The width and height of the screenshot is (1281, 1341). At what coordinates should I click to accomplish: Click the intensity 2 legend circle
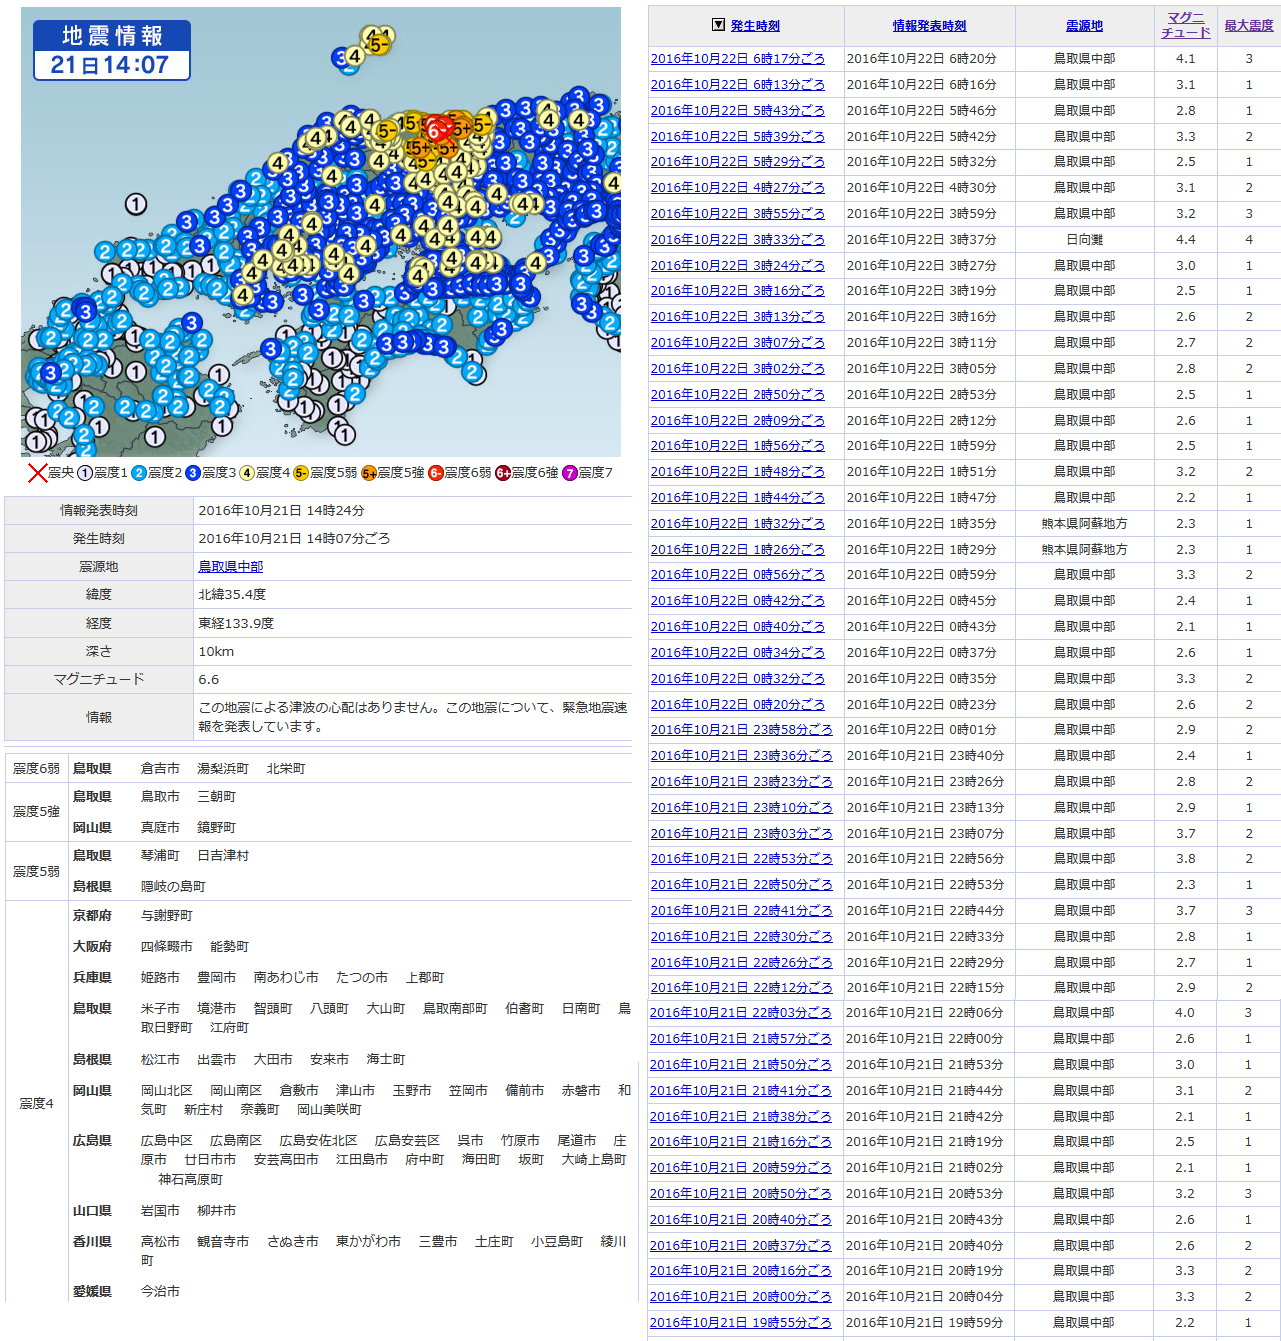139,473
